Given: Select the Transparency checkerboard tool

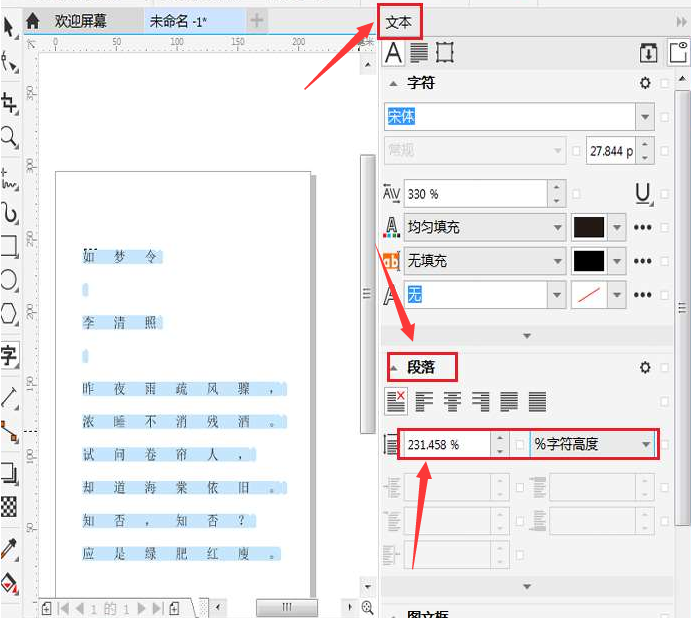Looking at the screenshot, I should point(9,507).
